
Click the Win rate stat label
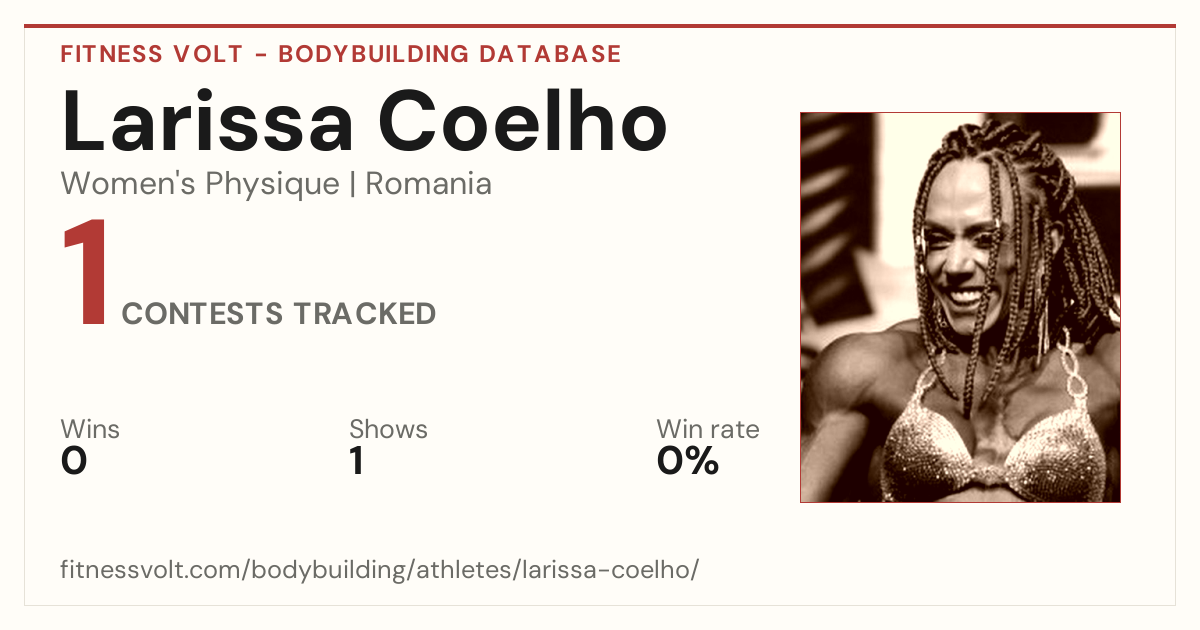[708, 429]
